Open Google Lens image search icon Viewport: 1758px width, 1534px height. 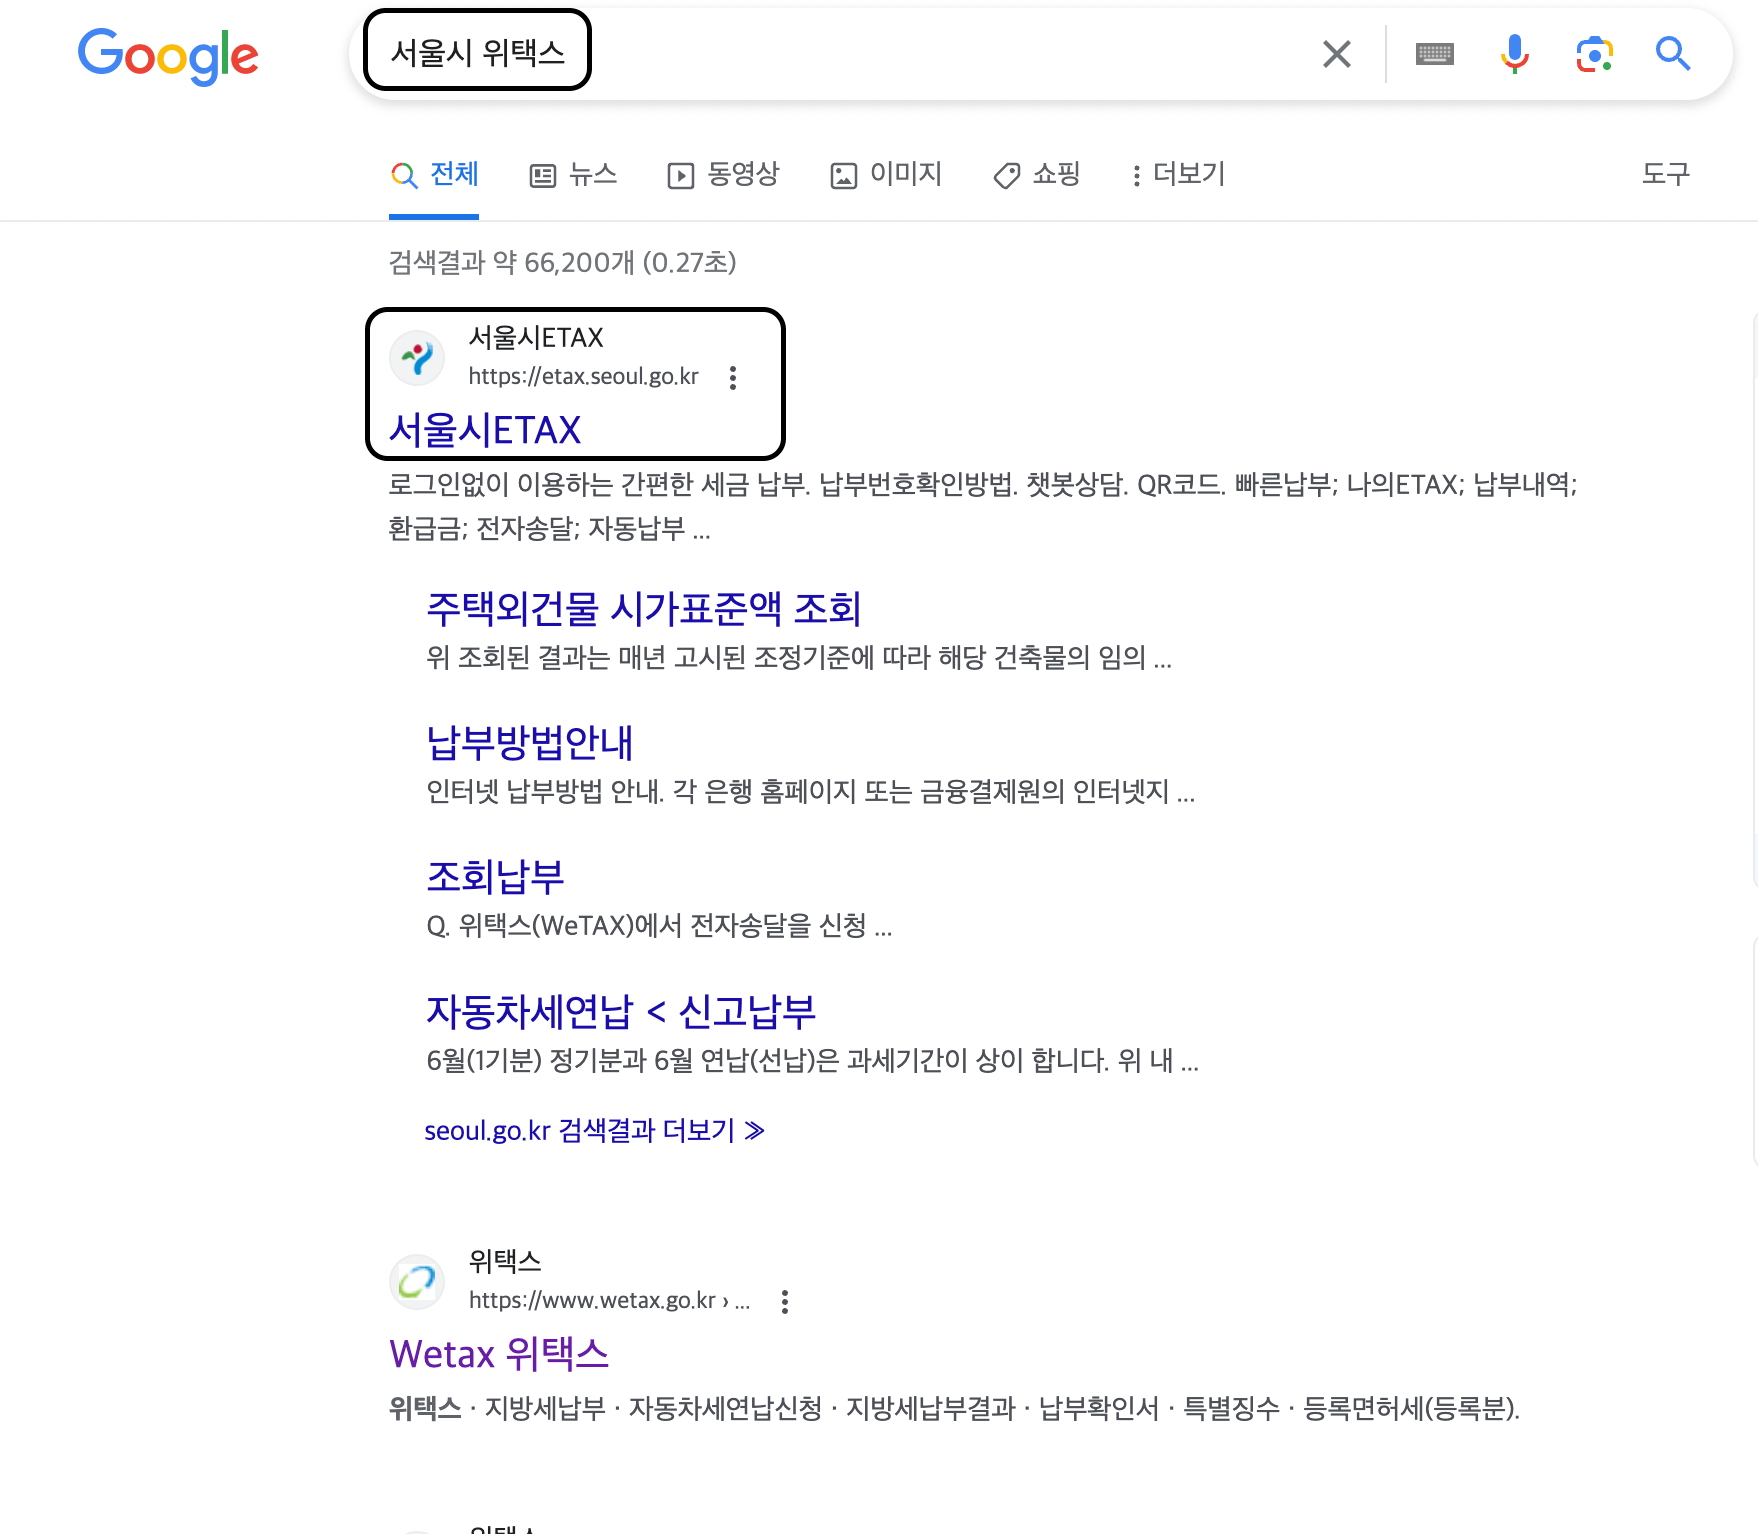tap(1595, 54)
